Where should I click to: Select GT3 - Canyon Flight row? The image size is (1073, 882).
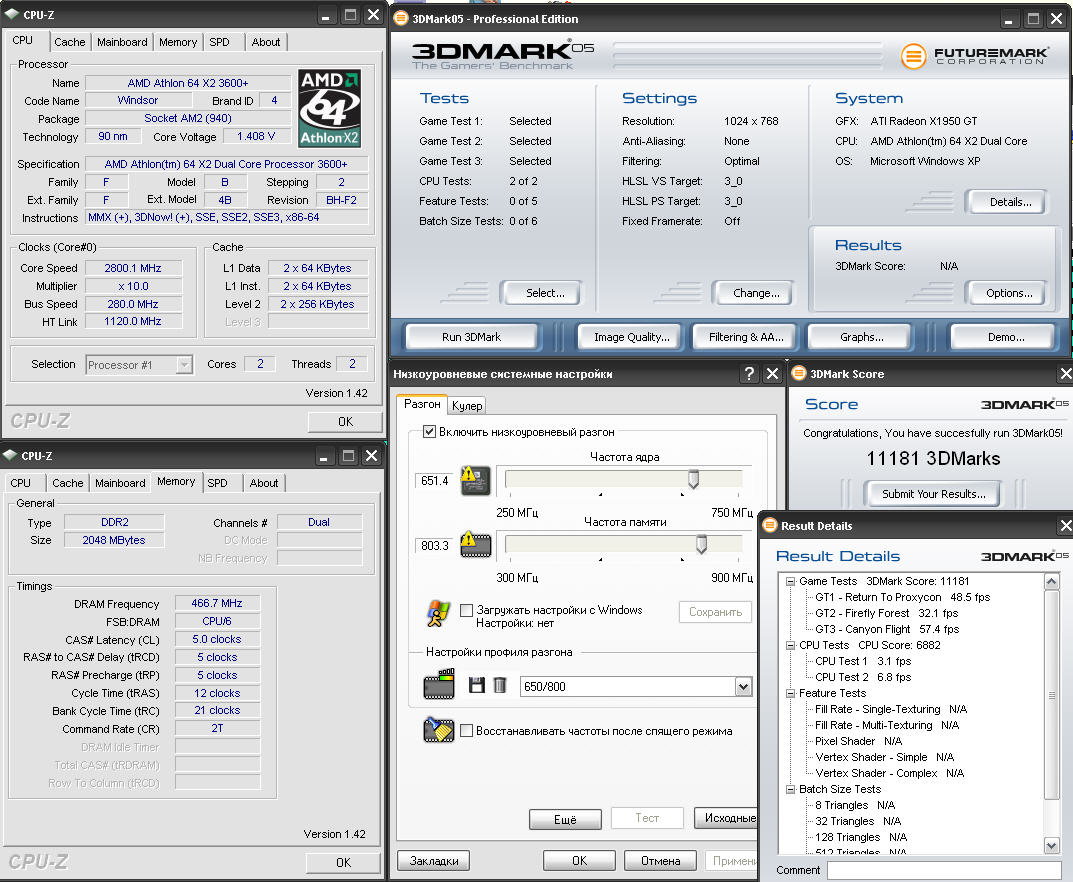887,630
